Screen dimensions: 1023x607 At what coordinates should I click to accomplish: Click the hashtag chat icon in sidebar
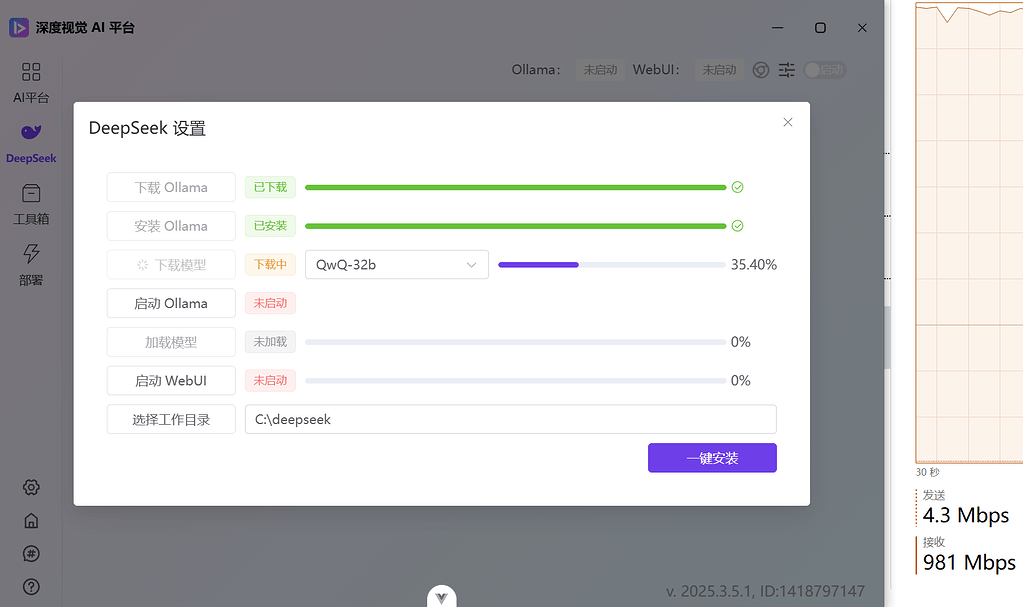[31, 554]
